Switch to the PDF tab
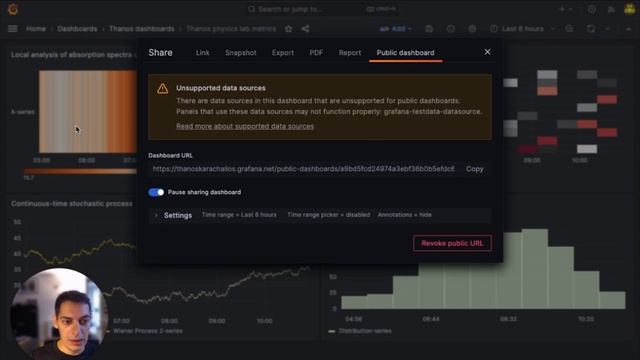Viewport: 640px width, 360px height. pyautogui.click(x=316, y=53)
